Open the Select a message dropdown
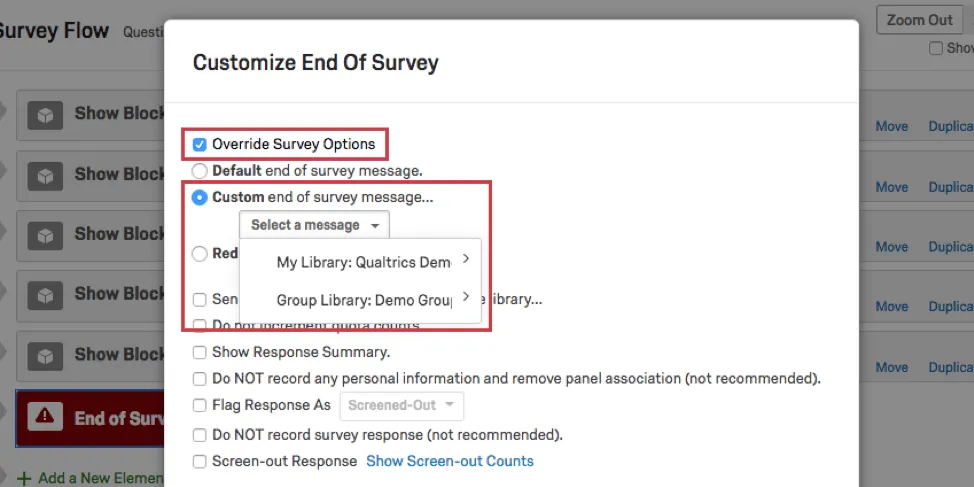Screen dimensions: 974x487 point(314,225)
